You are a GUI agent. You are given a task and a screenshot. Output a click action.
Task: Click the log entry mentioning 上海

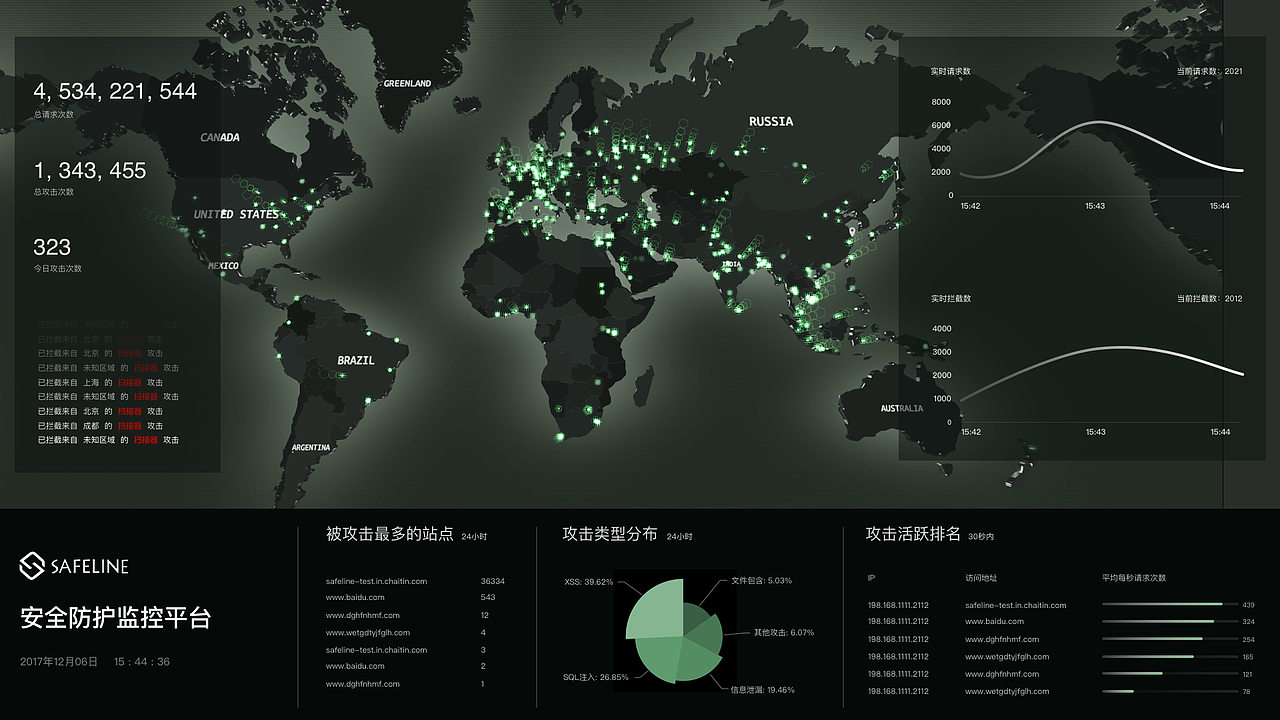point(100,382)
